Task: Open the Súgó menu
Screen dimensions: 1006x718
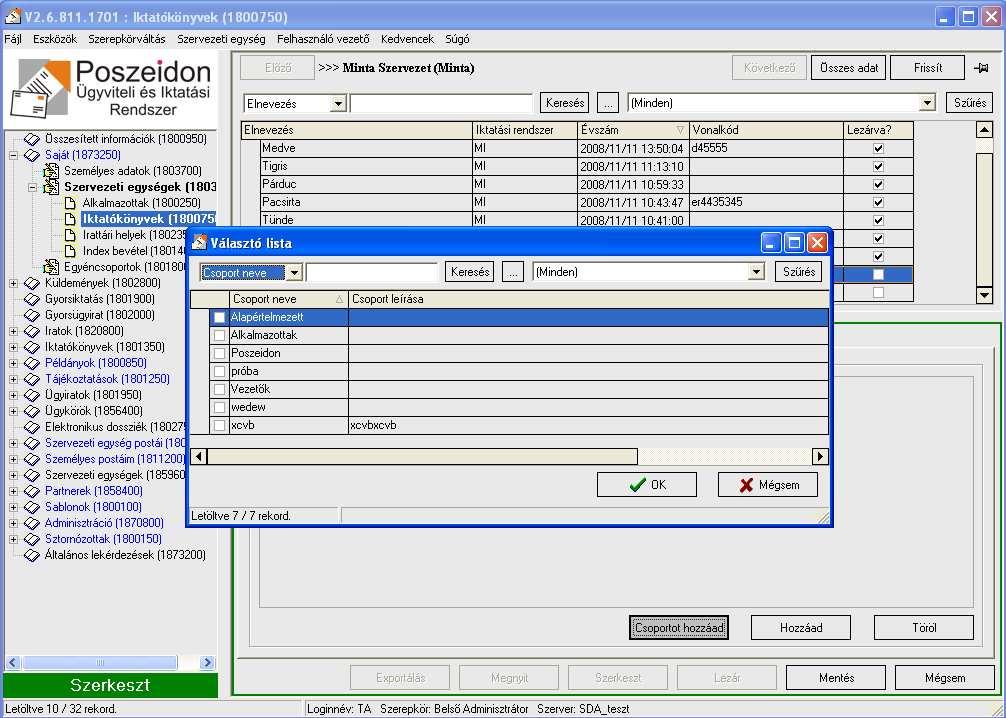Action: [457, 39]
